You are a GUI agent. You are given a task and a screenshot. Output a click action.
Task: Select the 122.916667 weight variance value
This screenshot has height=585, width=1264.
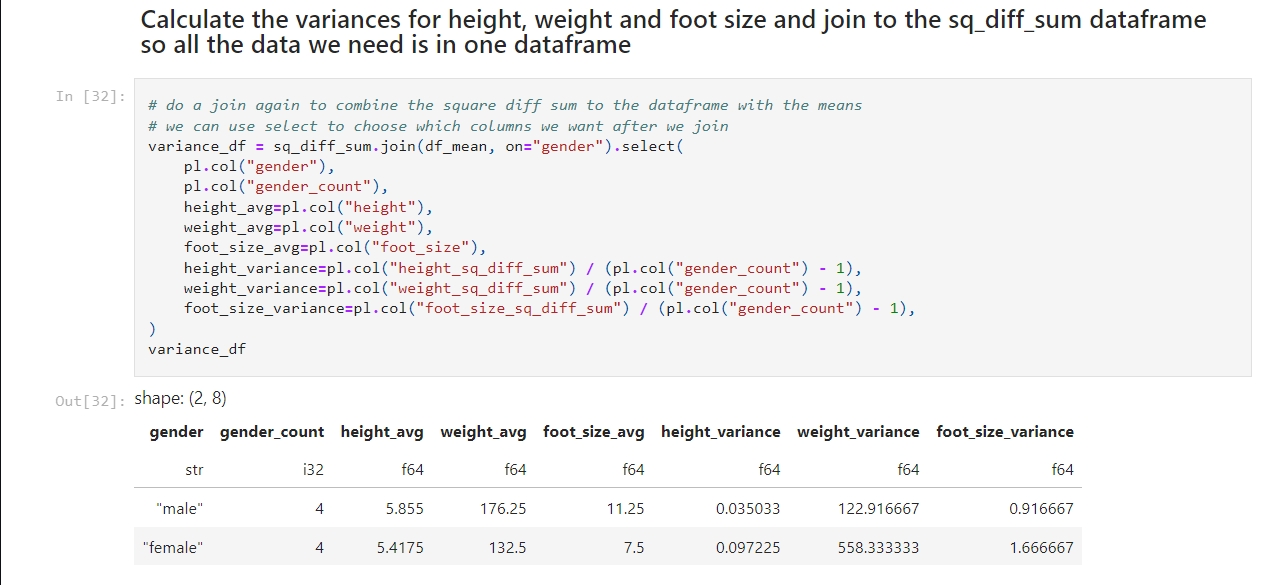tap(878, 509)
